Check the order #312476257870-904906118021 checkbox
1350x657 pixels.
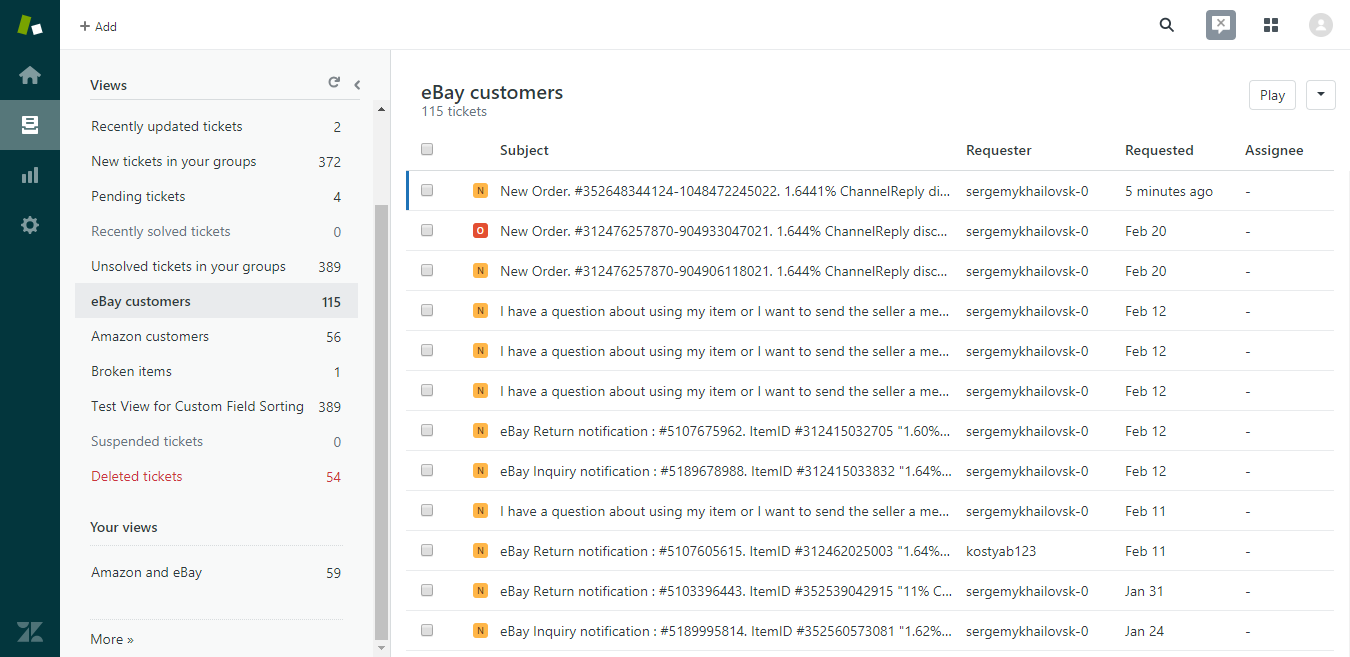(x=427, y=270)
